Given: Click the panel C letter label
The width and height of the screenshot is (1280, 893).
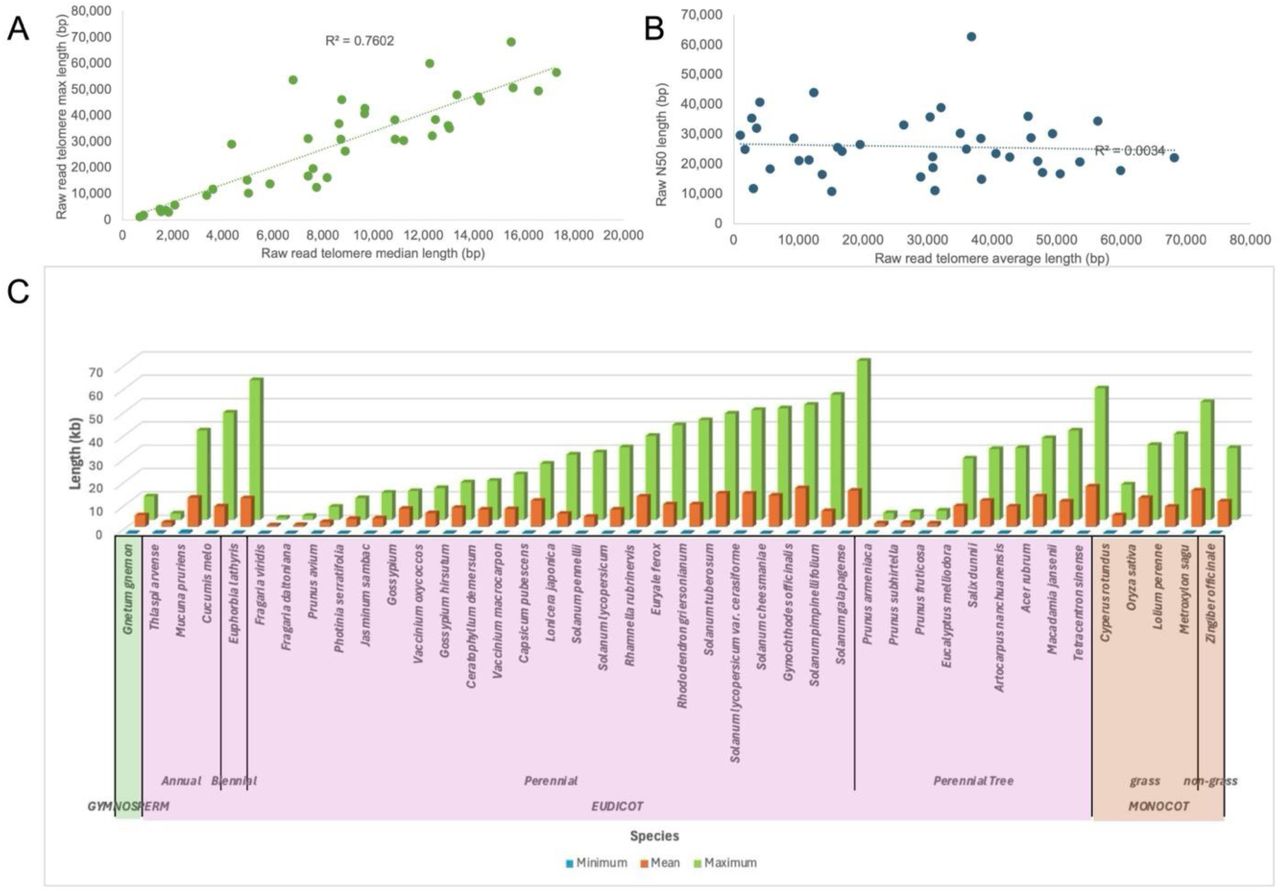Looking at the screenshot, I should tap(20, 292).
